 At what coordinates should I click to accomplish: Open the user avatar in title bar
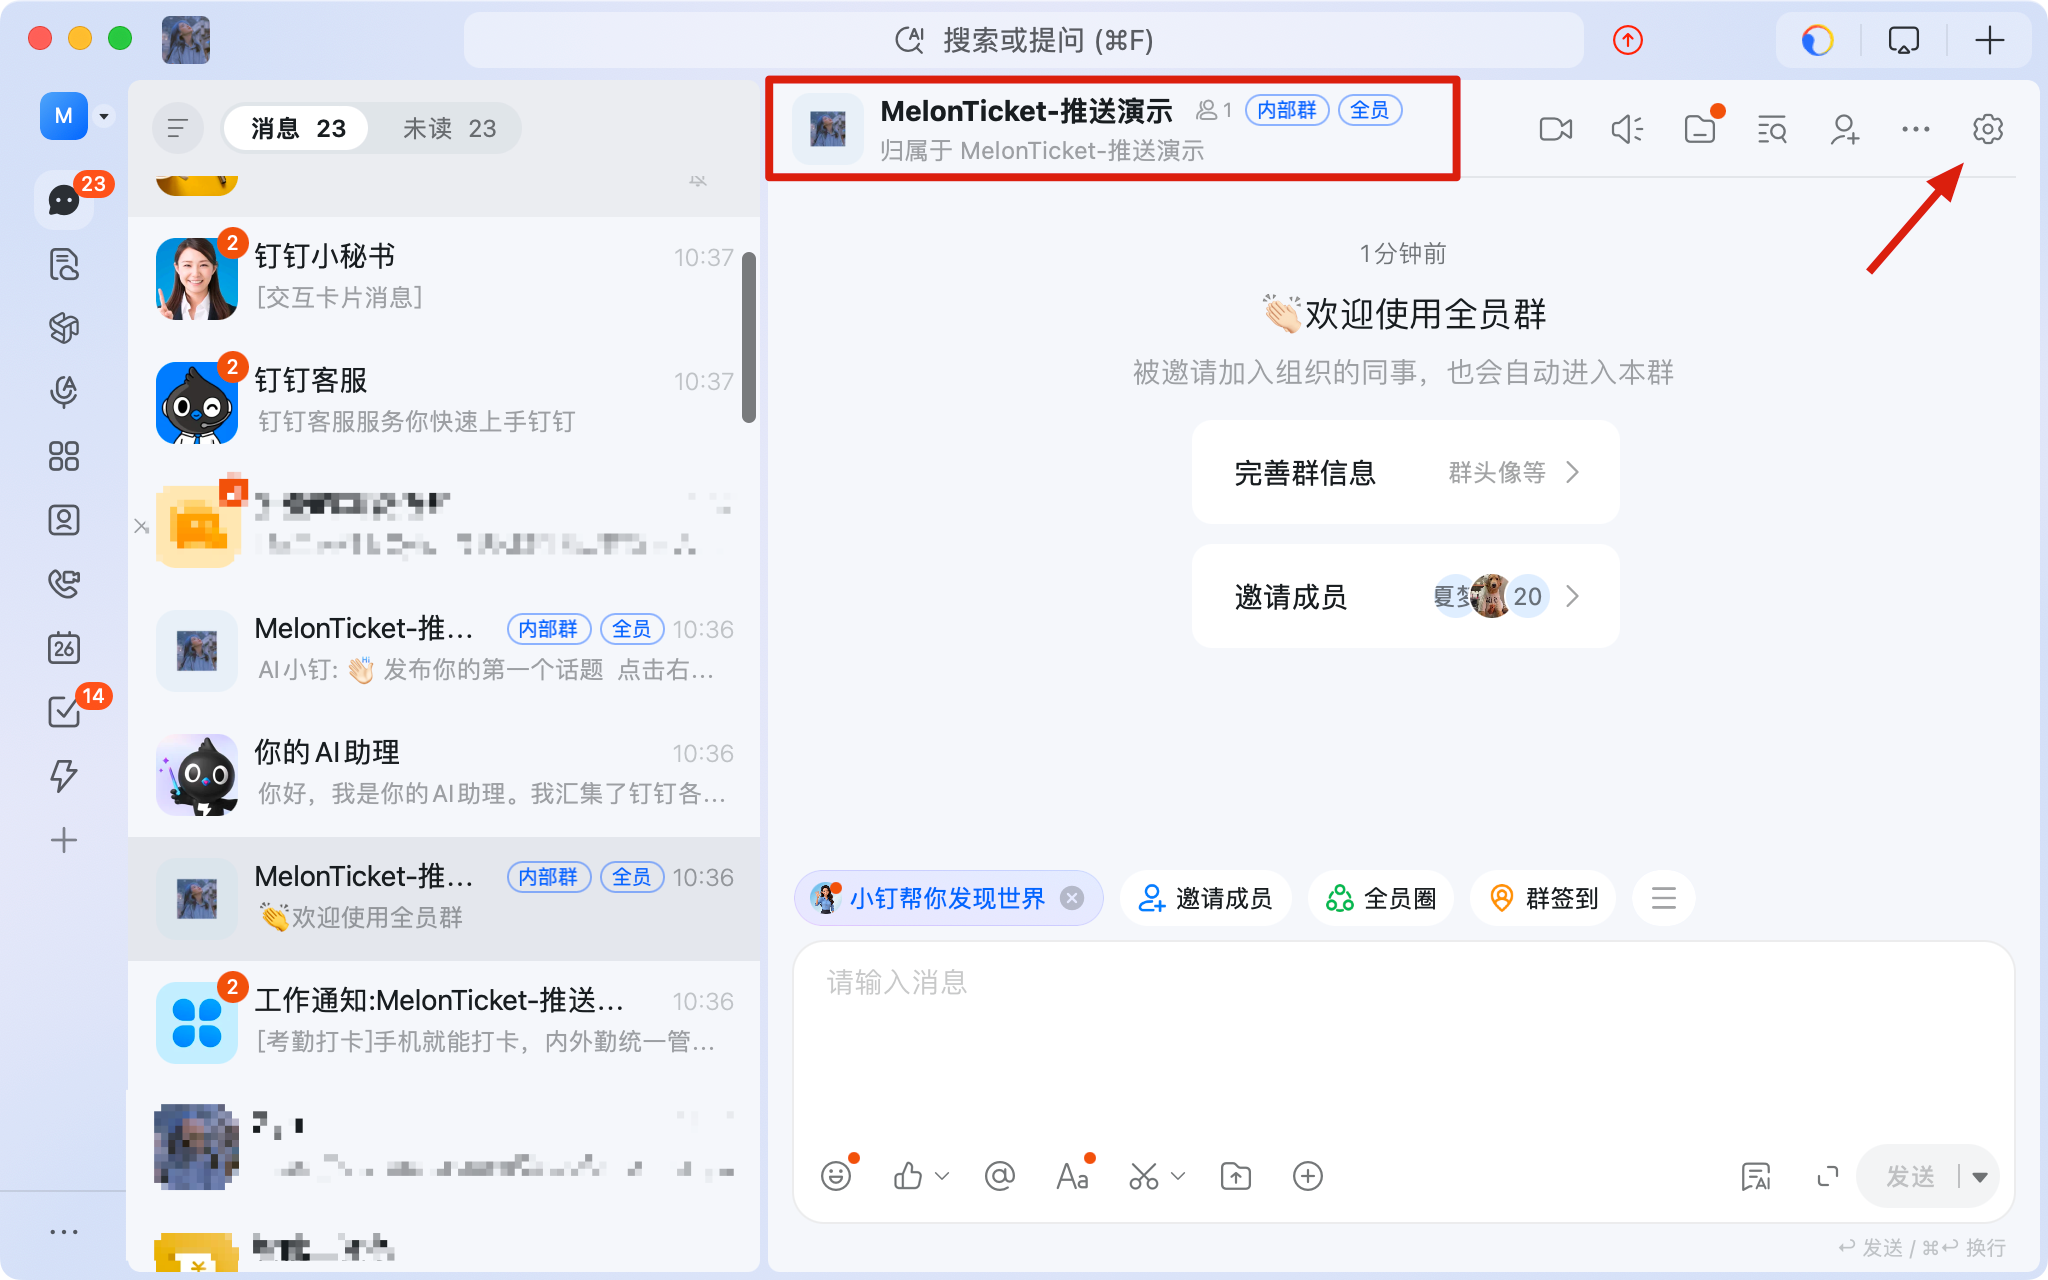pyautogui.click(x=186, y=40)
